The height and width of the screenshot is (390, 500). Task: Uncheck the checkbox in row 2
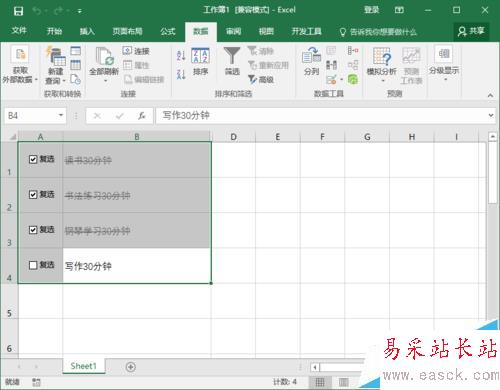pos(33,195)
